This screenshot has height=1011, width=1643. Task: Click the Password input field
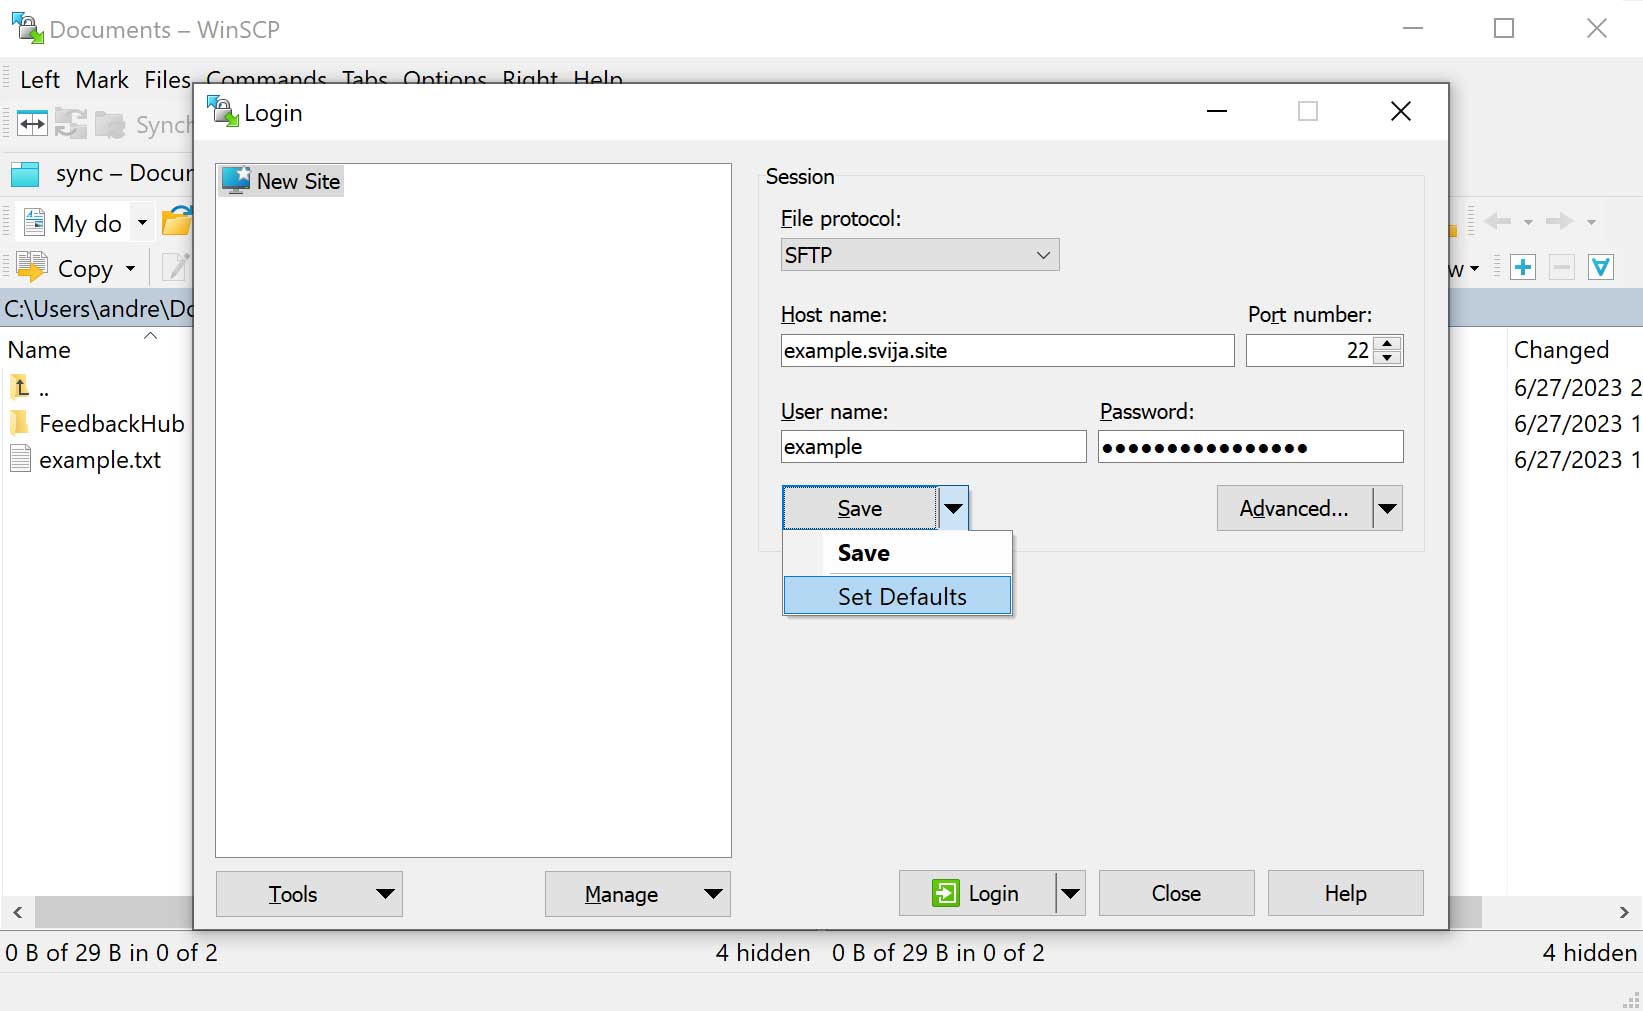point(1250,447)
